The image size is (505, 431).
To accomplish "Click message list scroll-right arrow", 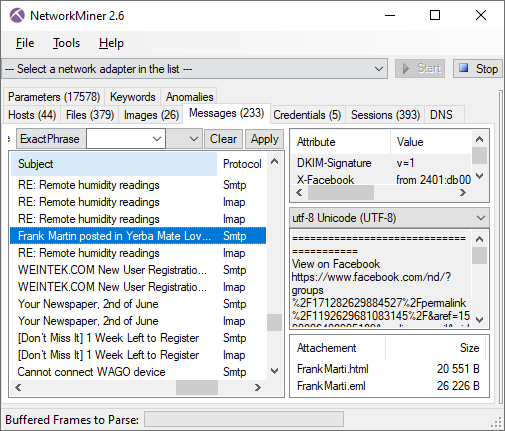I will pyautogui.click(x=258, y=387).
